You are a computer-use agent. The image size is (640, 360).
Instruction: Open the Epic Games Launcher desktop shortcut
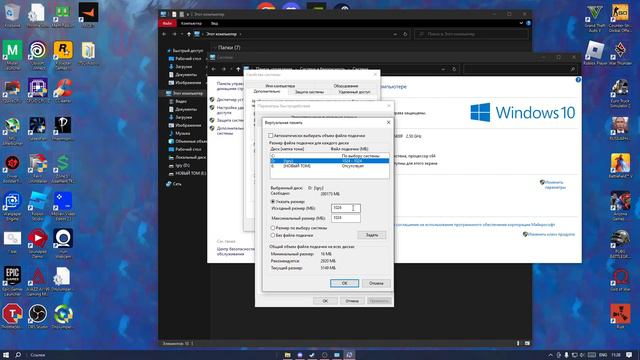coord(12,281)
